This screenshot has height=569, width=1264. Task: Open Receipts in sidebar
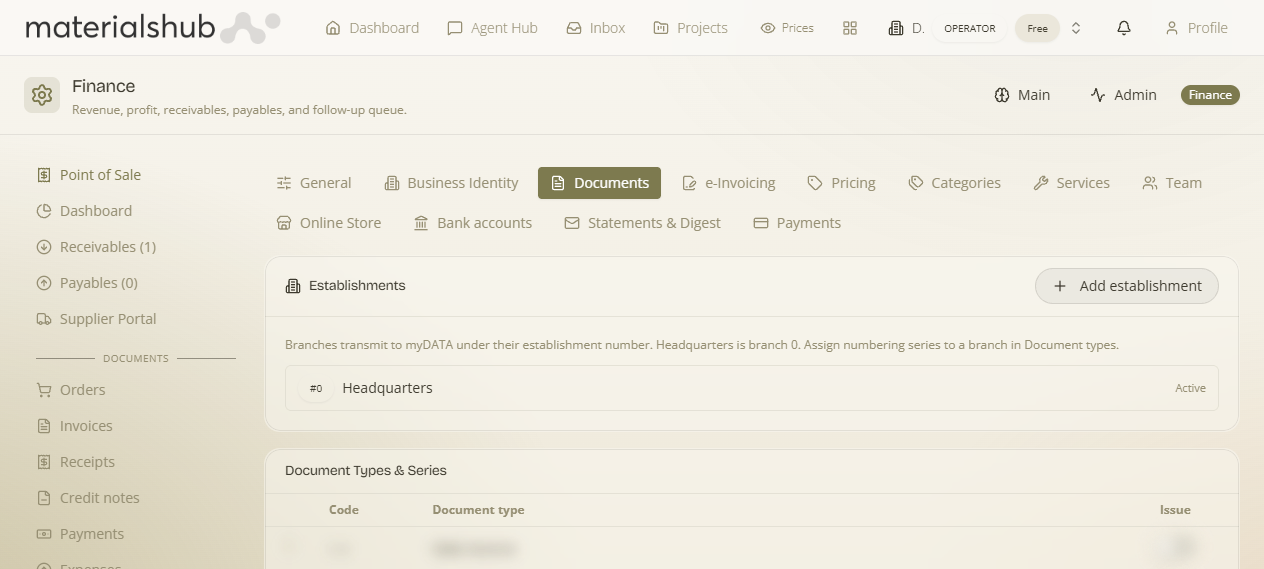75,462
